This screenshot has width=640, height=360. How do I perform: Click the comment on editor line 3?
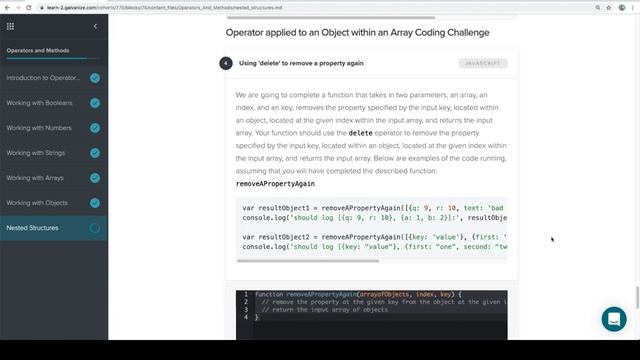click(324, 310)
